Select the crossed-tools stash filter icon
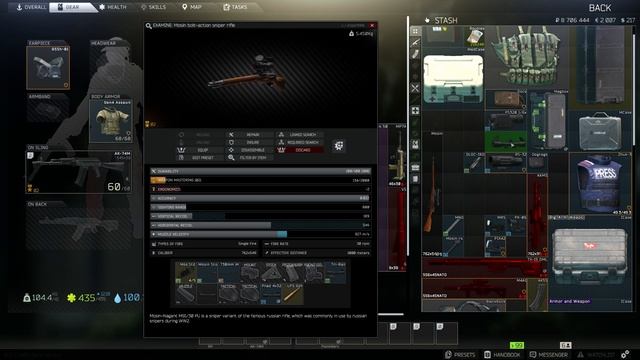This screenshot has height=360, width=640. coord(415,88)
